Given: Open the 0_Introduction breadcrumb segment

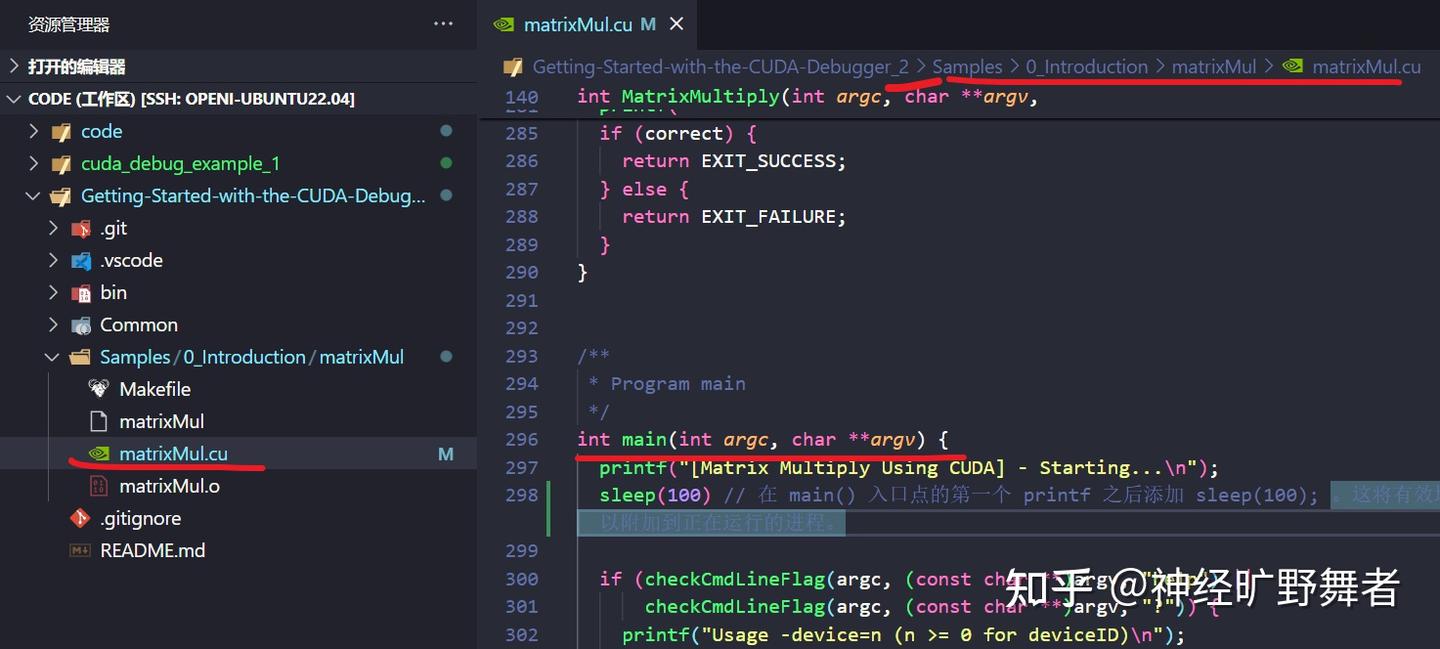Looking at the screenshot, I should [x=1087, y=67].
